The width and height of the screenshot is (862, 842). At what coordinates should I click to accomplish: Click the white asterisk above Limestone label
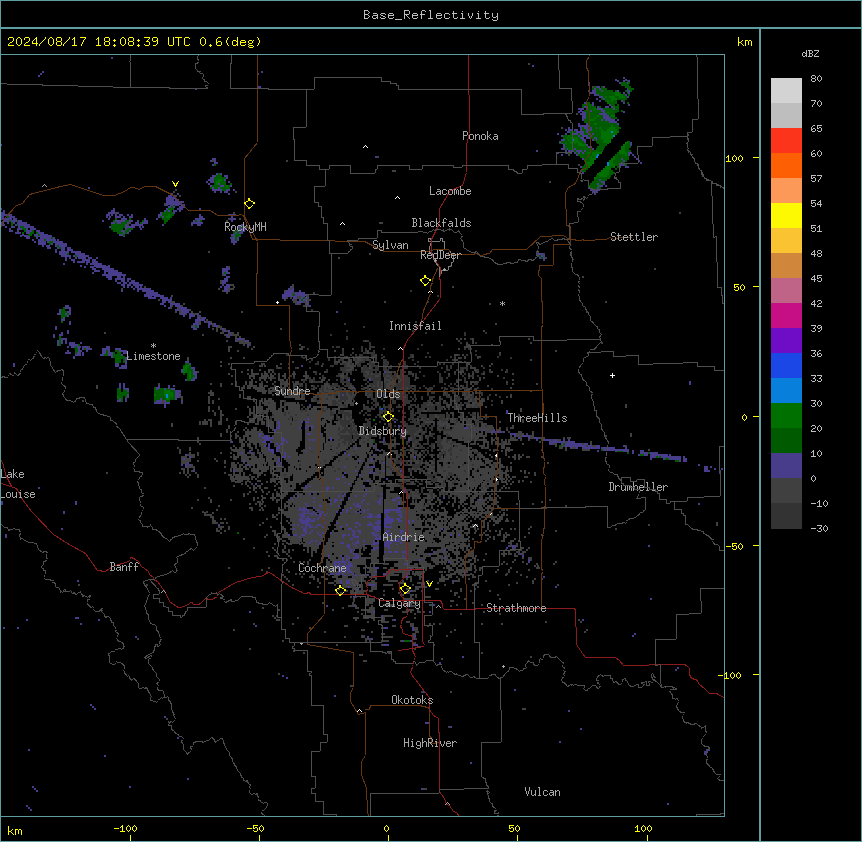153,346
